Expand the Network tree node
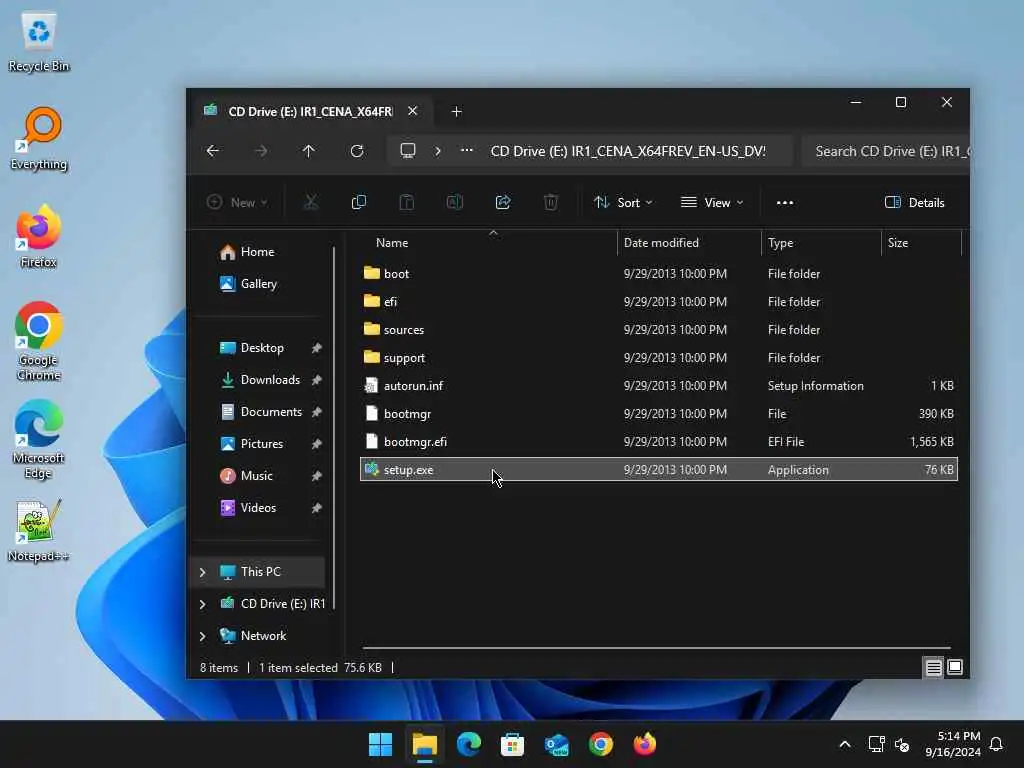The height and width of the screenshot is (768, 1024). [202, 636]
